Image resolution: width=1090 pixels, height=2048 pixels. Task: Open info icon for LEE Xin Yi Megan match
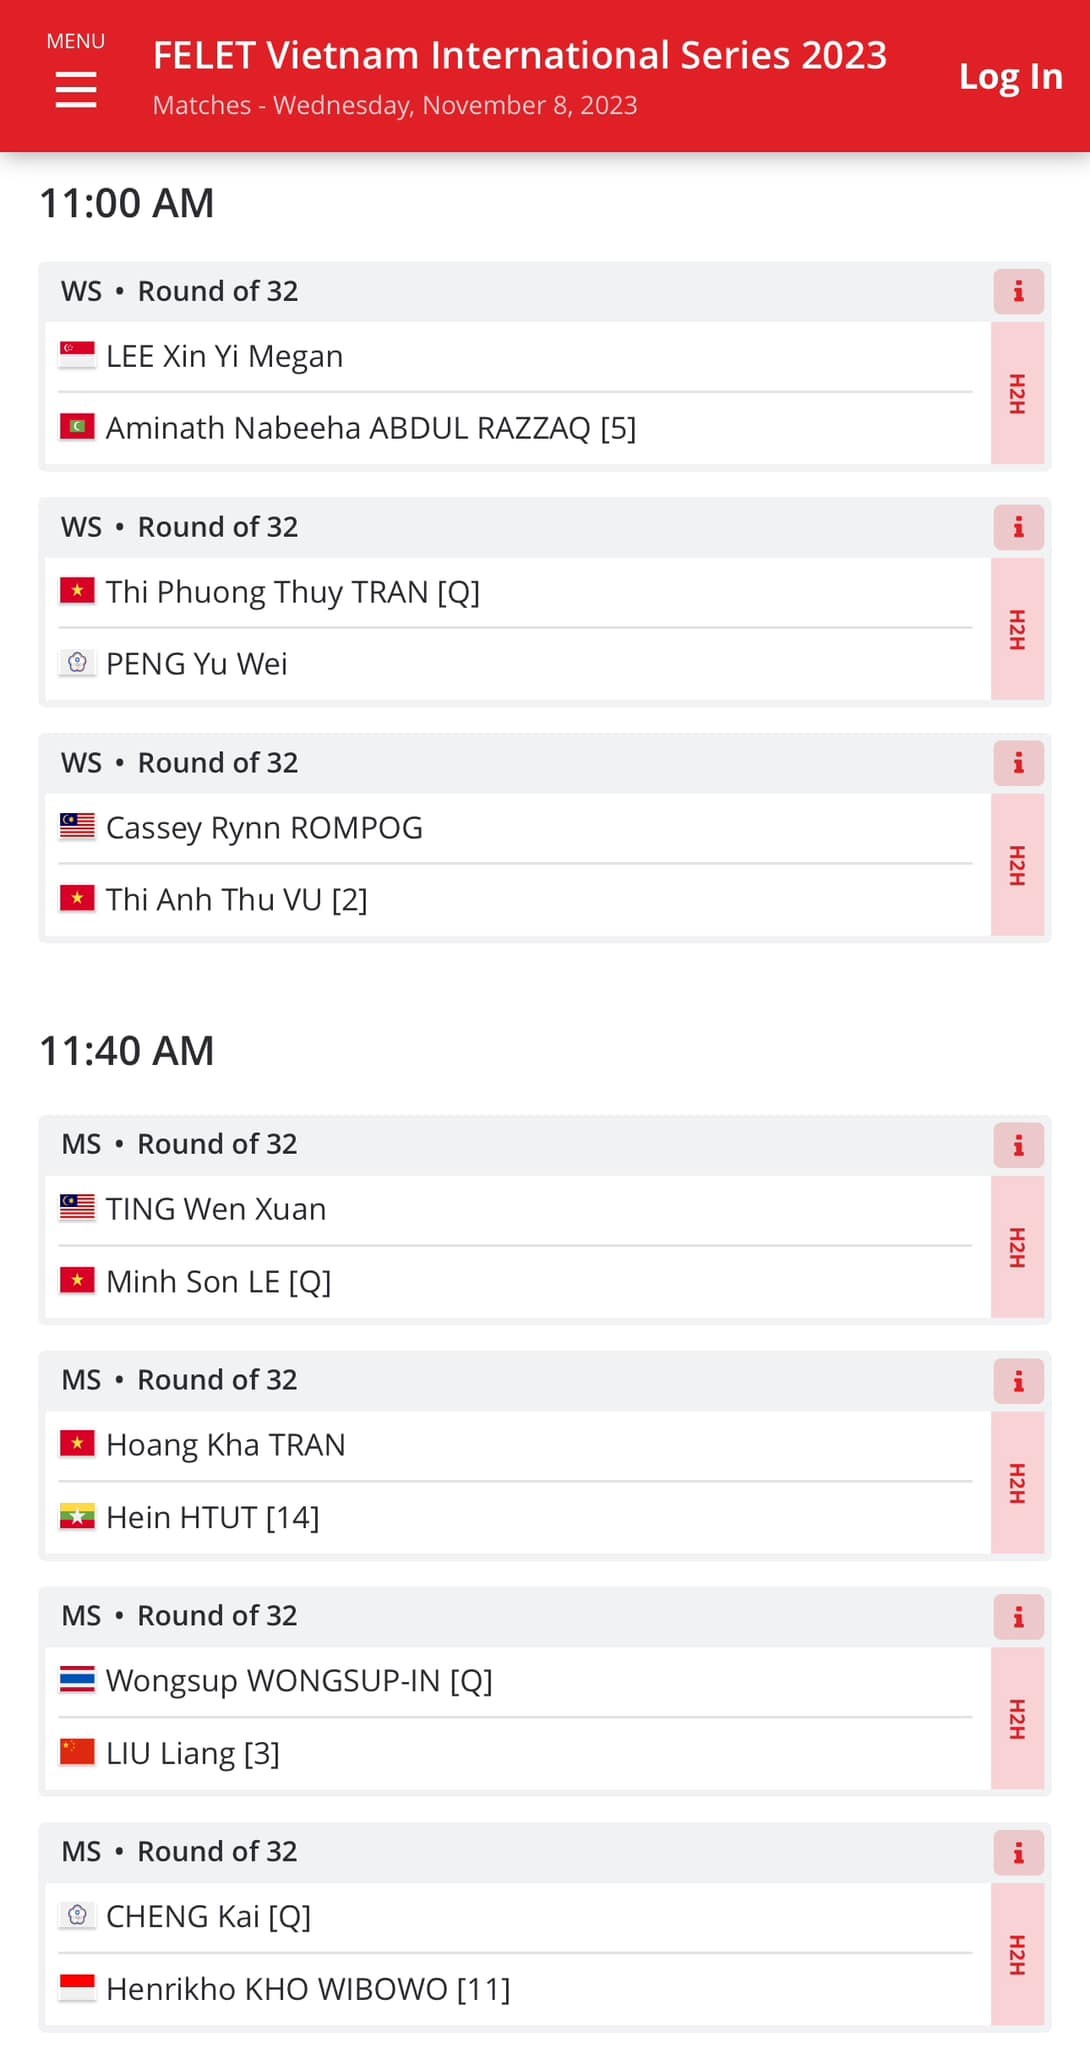pos(1018,291)
